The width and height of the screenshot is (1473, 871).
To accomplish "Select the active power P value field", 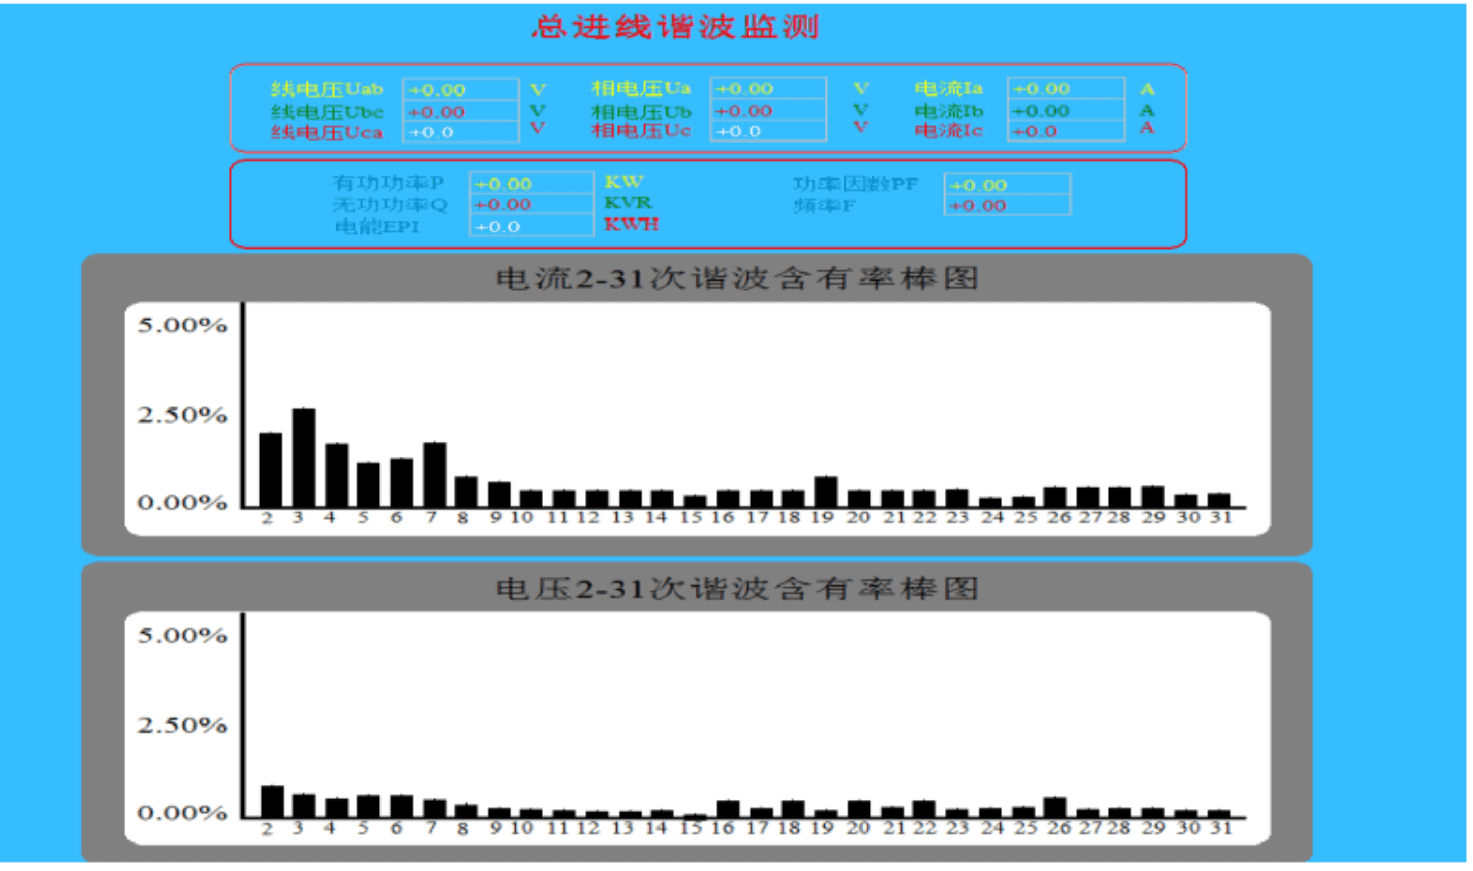I will pos(531,184).
